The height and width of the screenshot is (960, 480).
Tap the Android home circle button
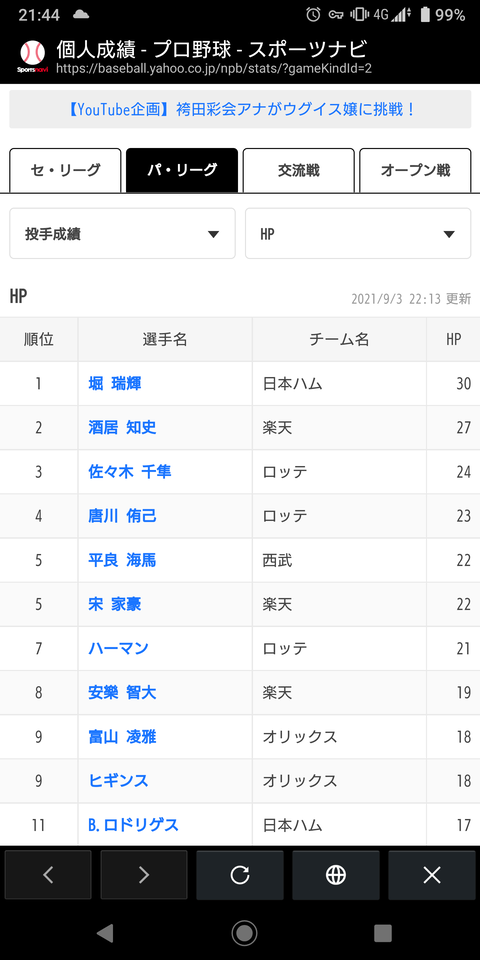click(244, 933)
